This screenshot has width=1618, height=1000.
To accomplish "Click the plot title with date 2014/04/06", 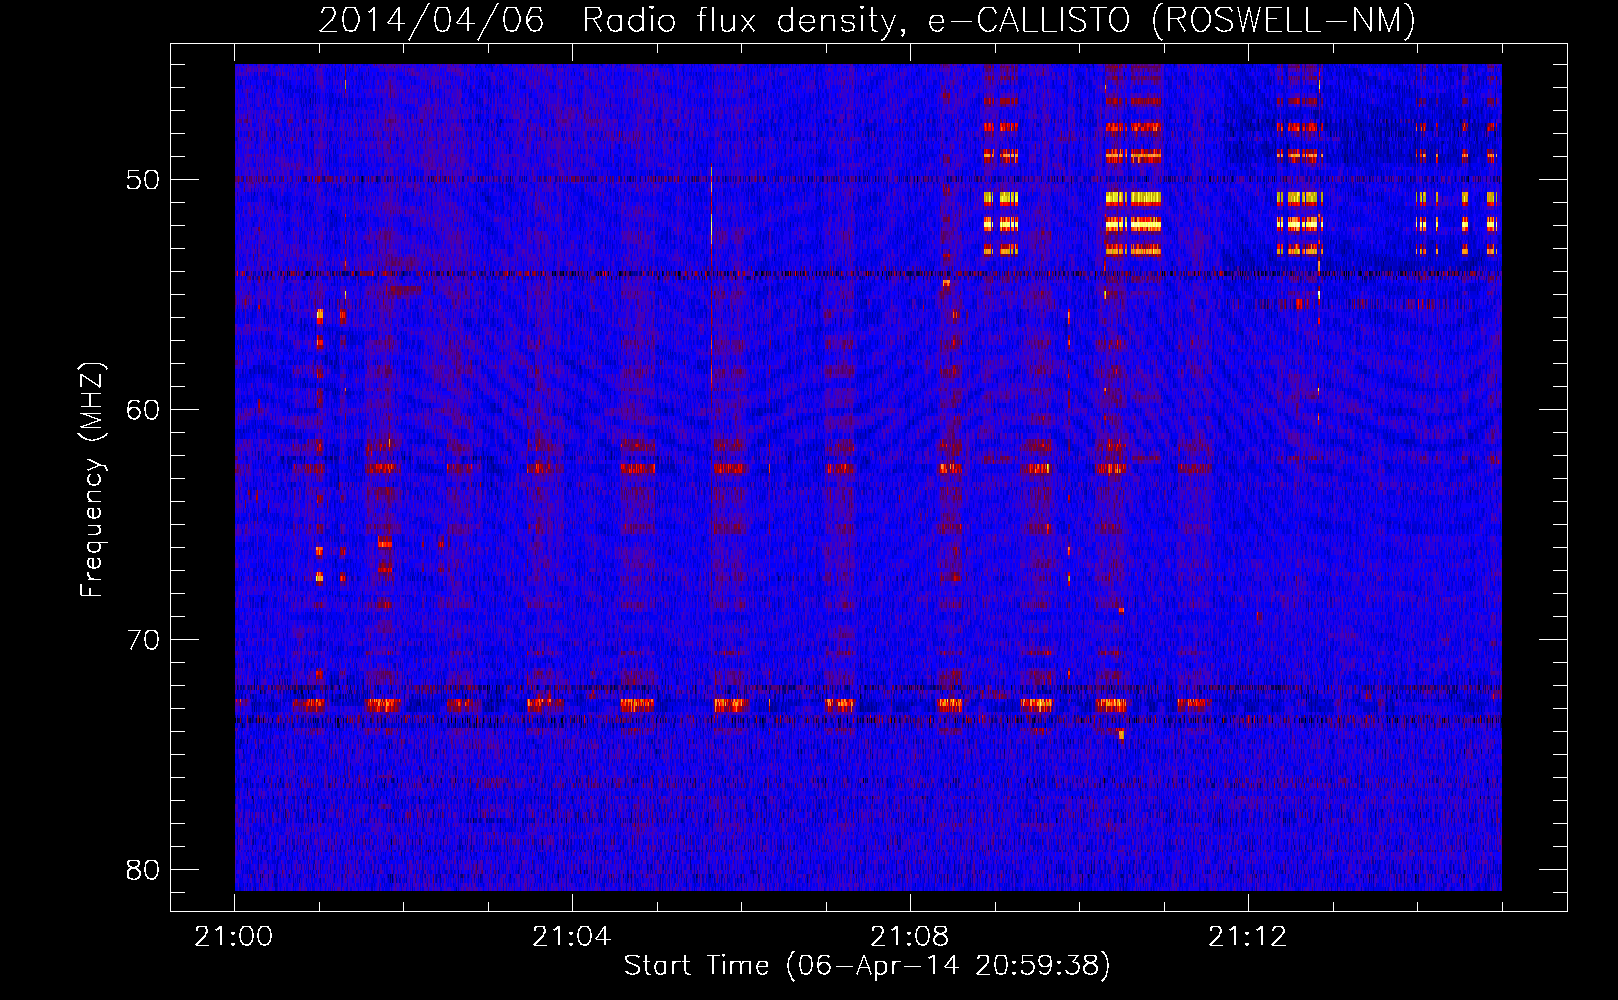I will click(867, 20).
